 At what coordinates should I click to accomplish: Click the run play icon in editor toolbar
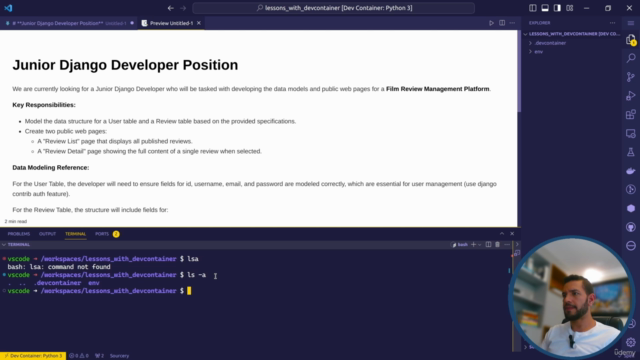click(x=491, y=23)
